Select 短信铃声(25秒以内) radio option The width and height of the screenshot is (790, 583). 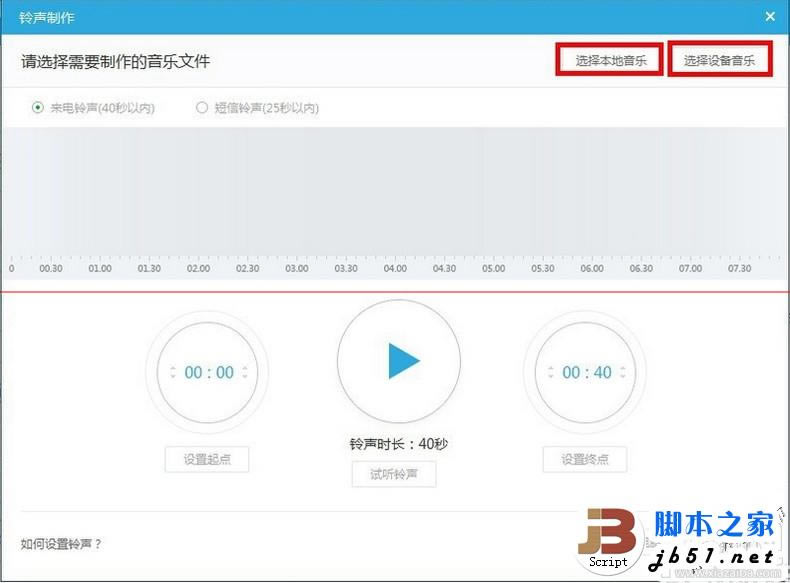pyautogui.click(x=257, y=108)
